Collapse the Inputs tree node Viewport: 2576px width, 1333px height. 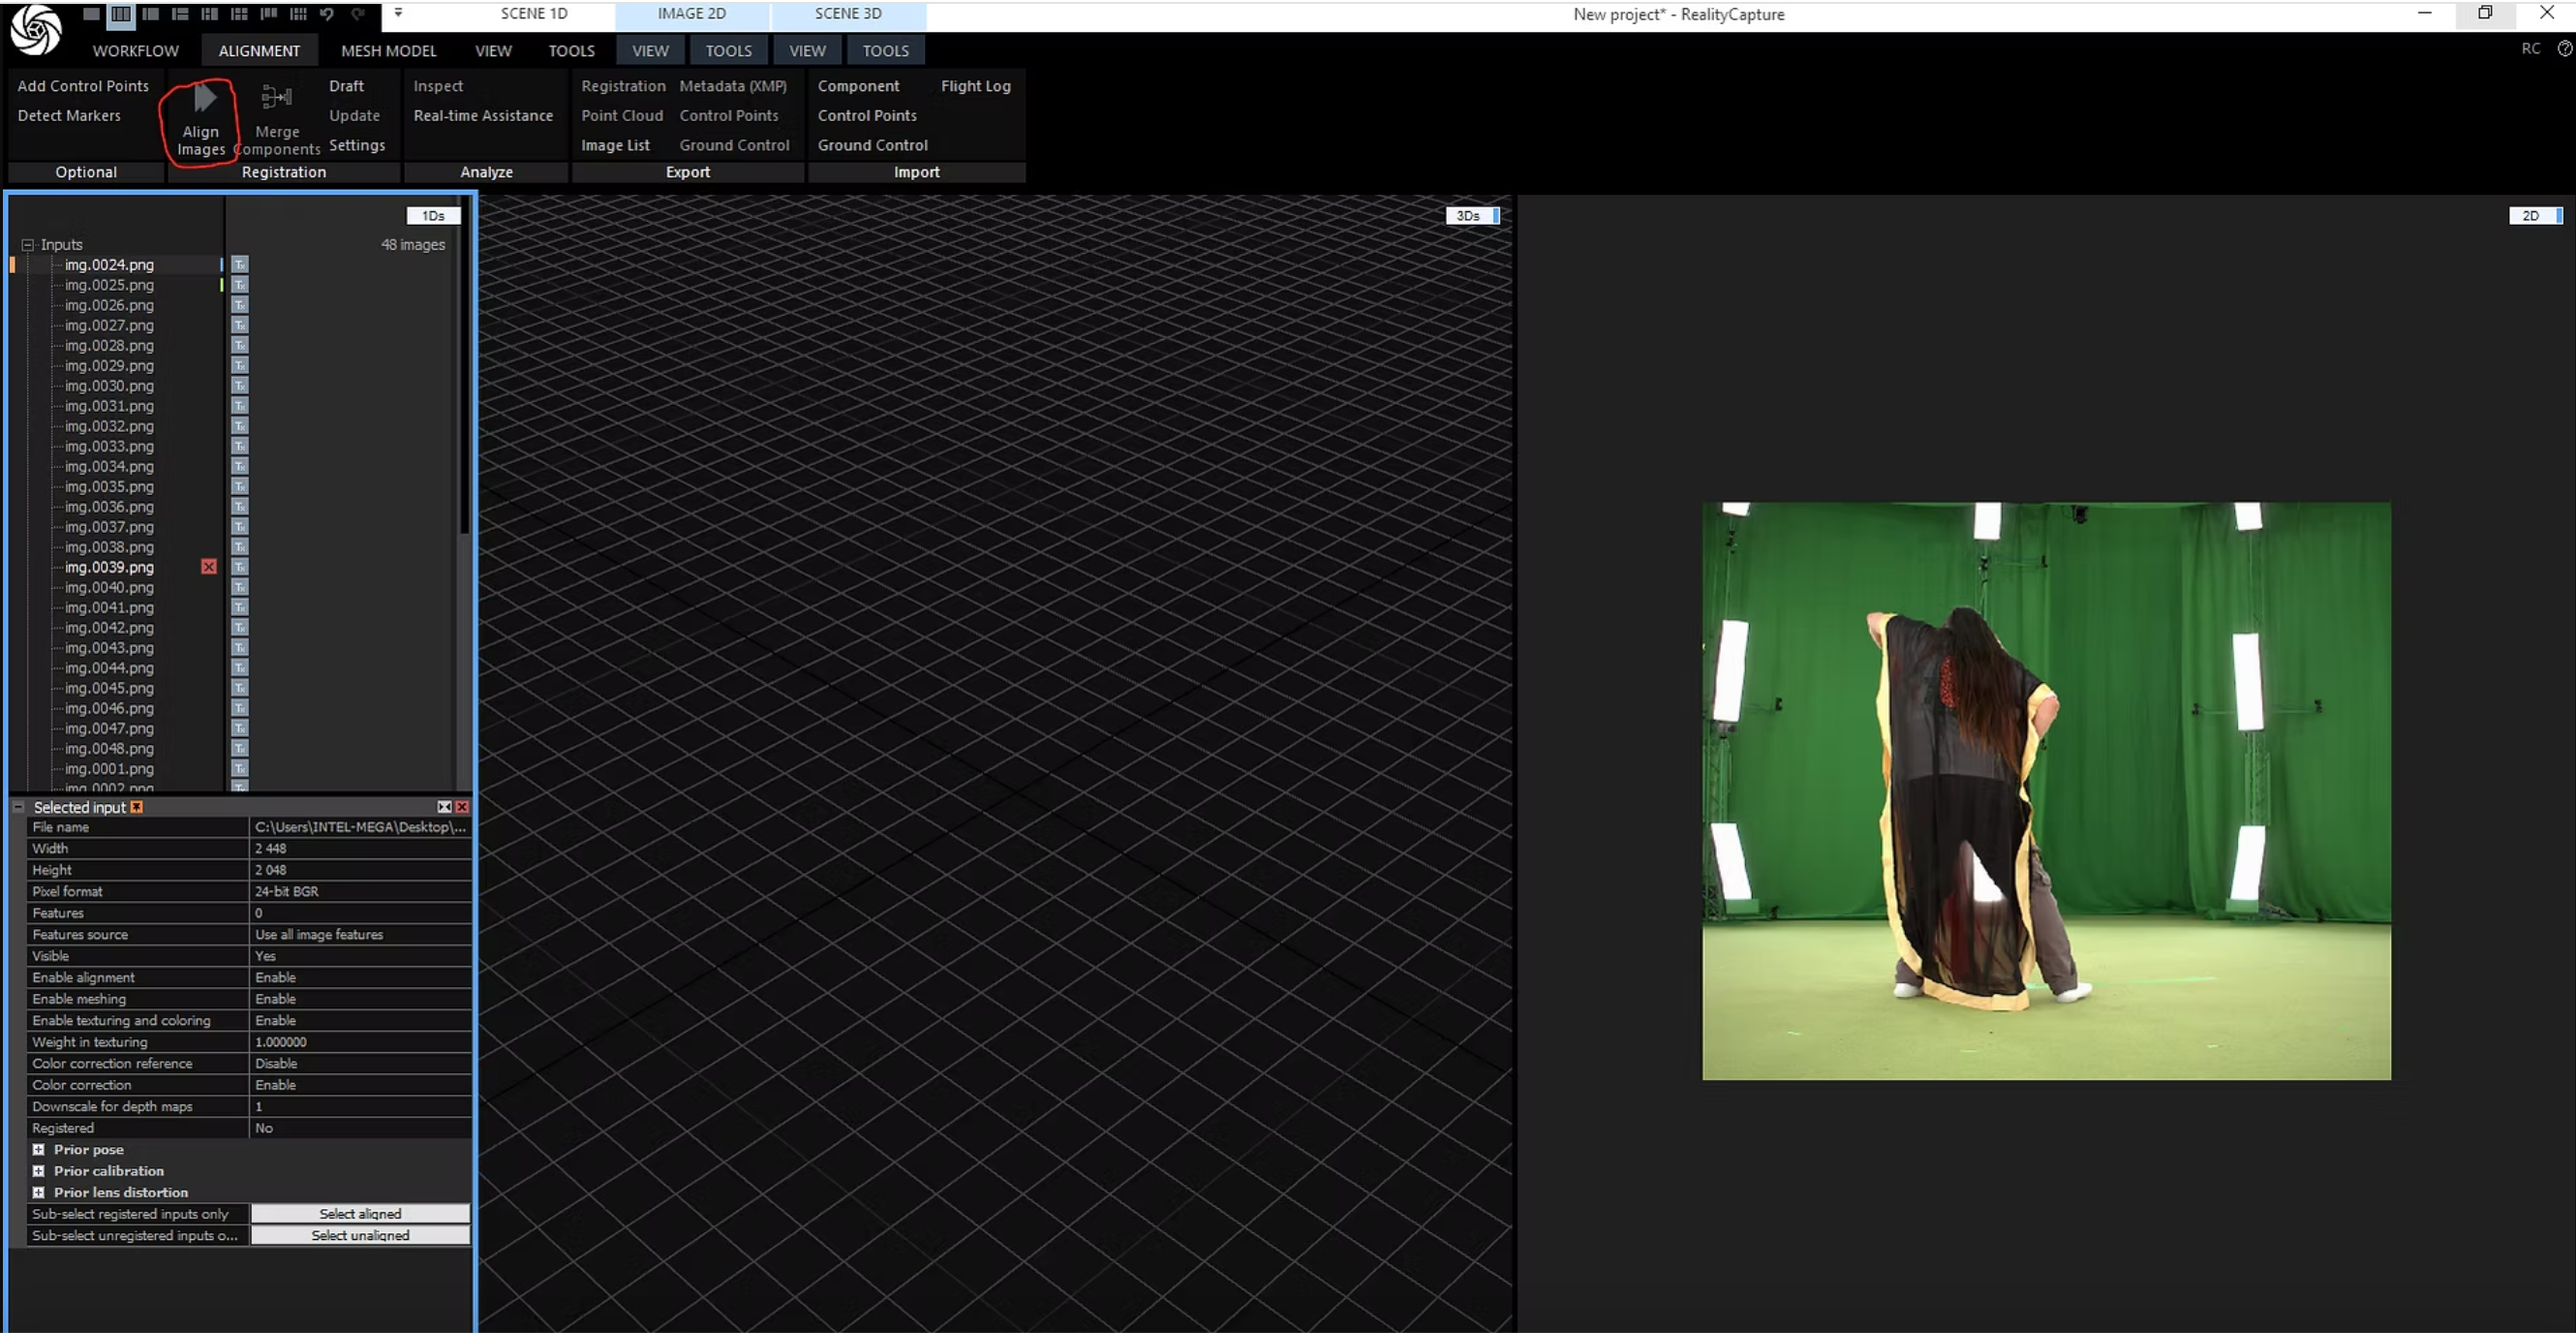click(28, 245)
